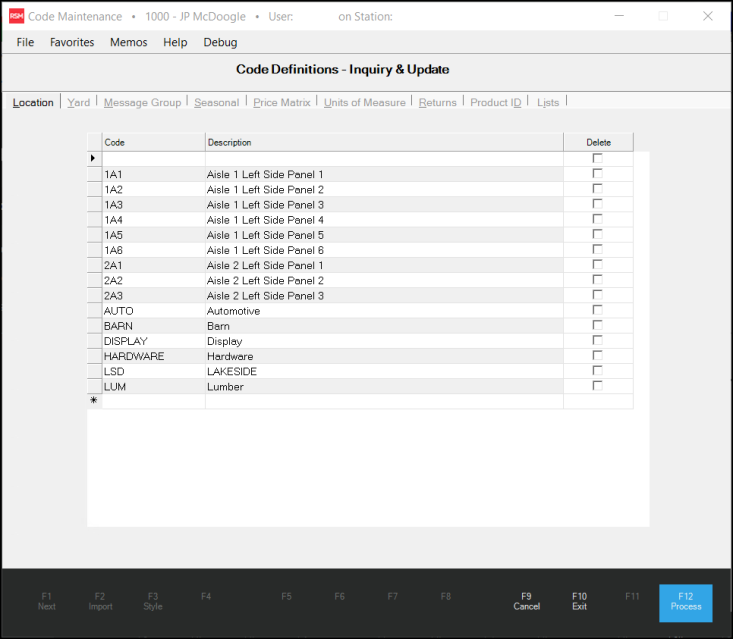
Task: Check Delete box for code 1A2
Action: pos(597,188)
